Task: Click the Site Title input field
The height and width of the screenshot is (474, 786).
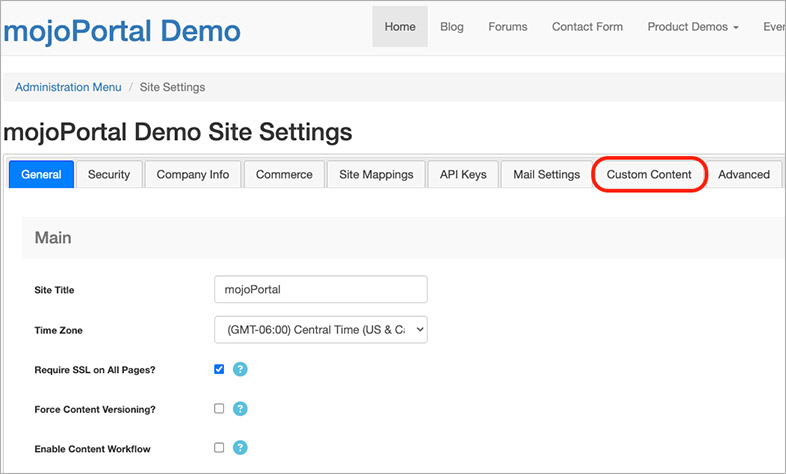Action: (320, 289)
